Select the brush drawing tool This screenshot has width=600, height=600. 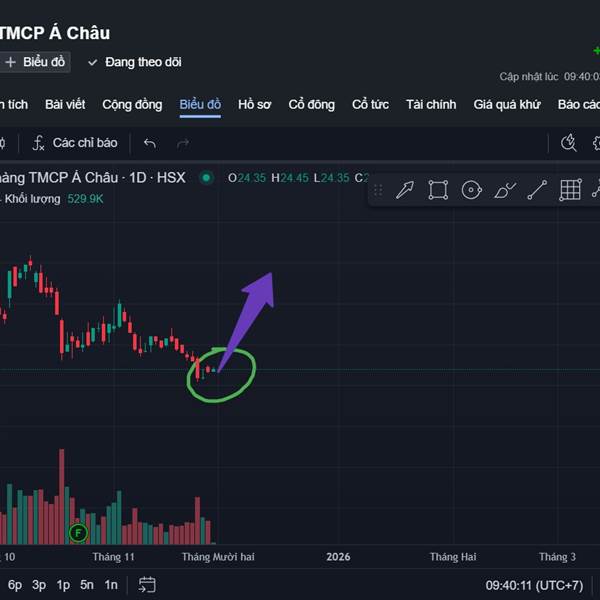505,190
